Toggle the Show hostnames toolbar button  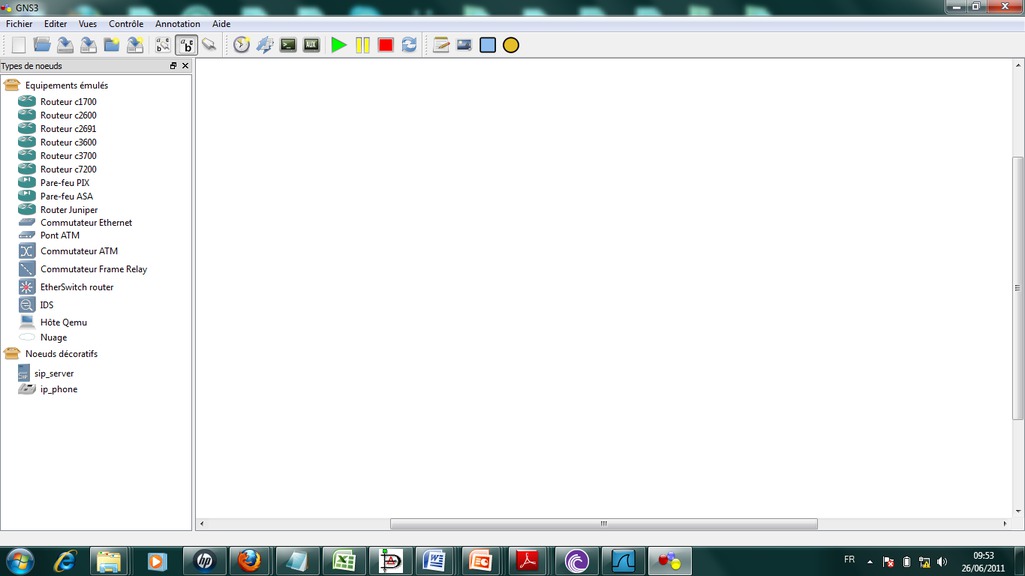(x=186, y=45)
